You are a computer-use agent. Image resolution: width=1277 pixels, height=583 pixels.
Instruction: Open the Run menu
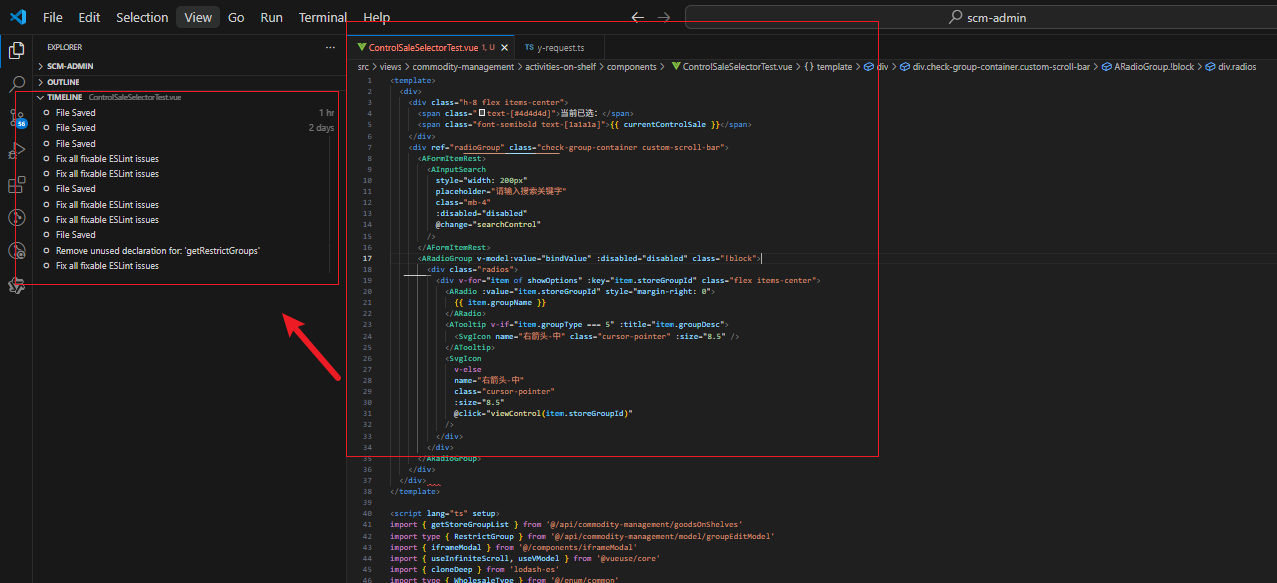(271, 17)
